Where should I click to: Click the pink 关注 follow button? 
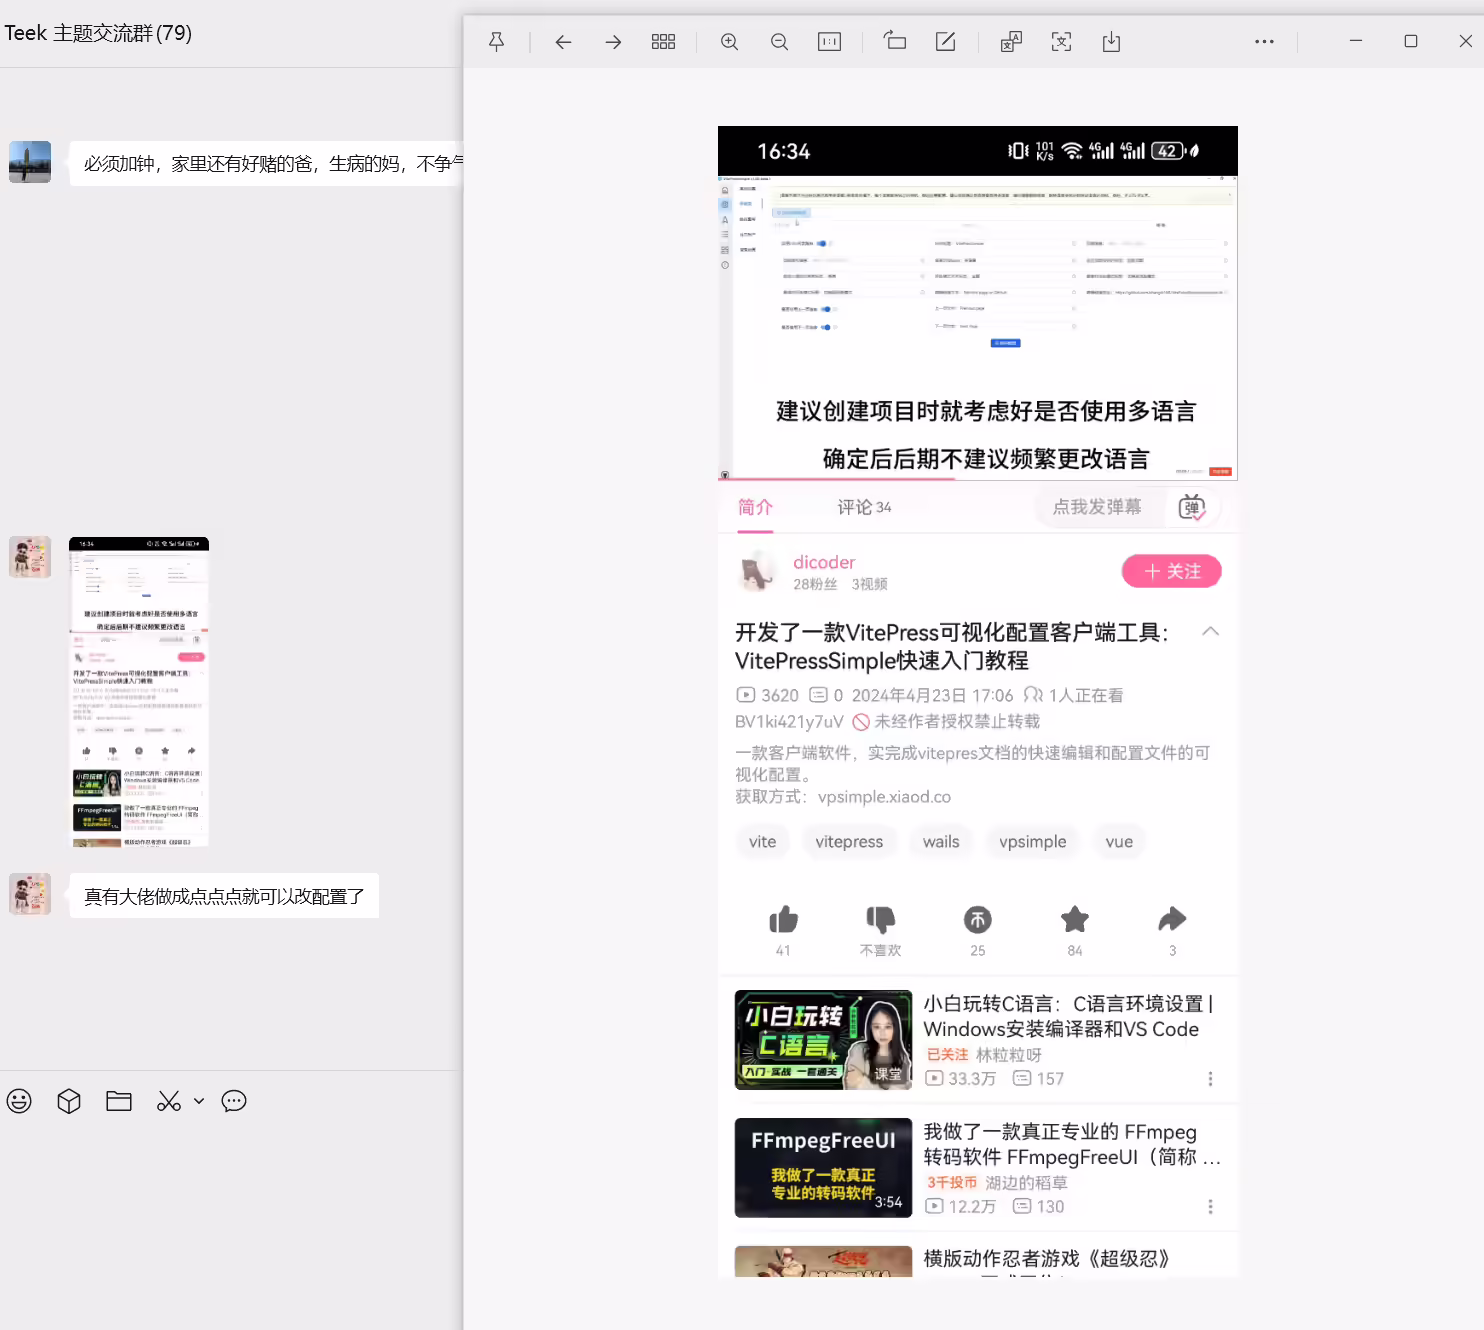click(1171, 571)
